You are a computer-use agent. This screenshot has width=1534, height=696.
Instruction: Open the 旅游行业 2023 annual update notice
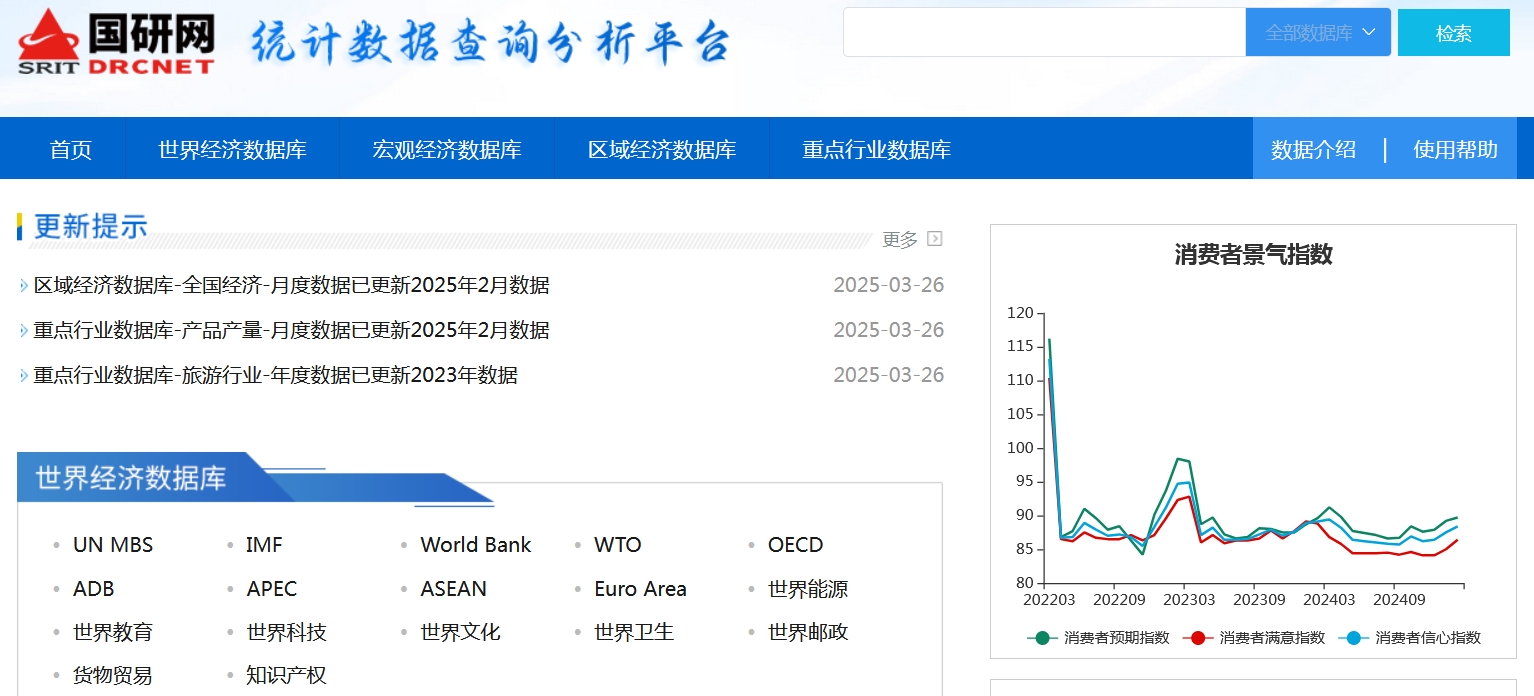tap(276, 376)
